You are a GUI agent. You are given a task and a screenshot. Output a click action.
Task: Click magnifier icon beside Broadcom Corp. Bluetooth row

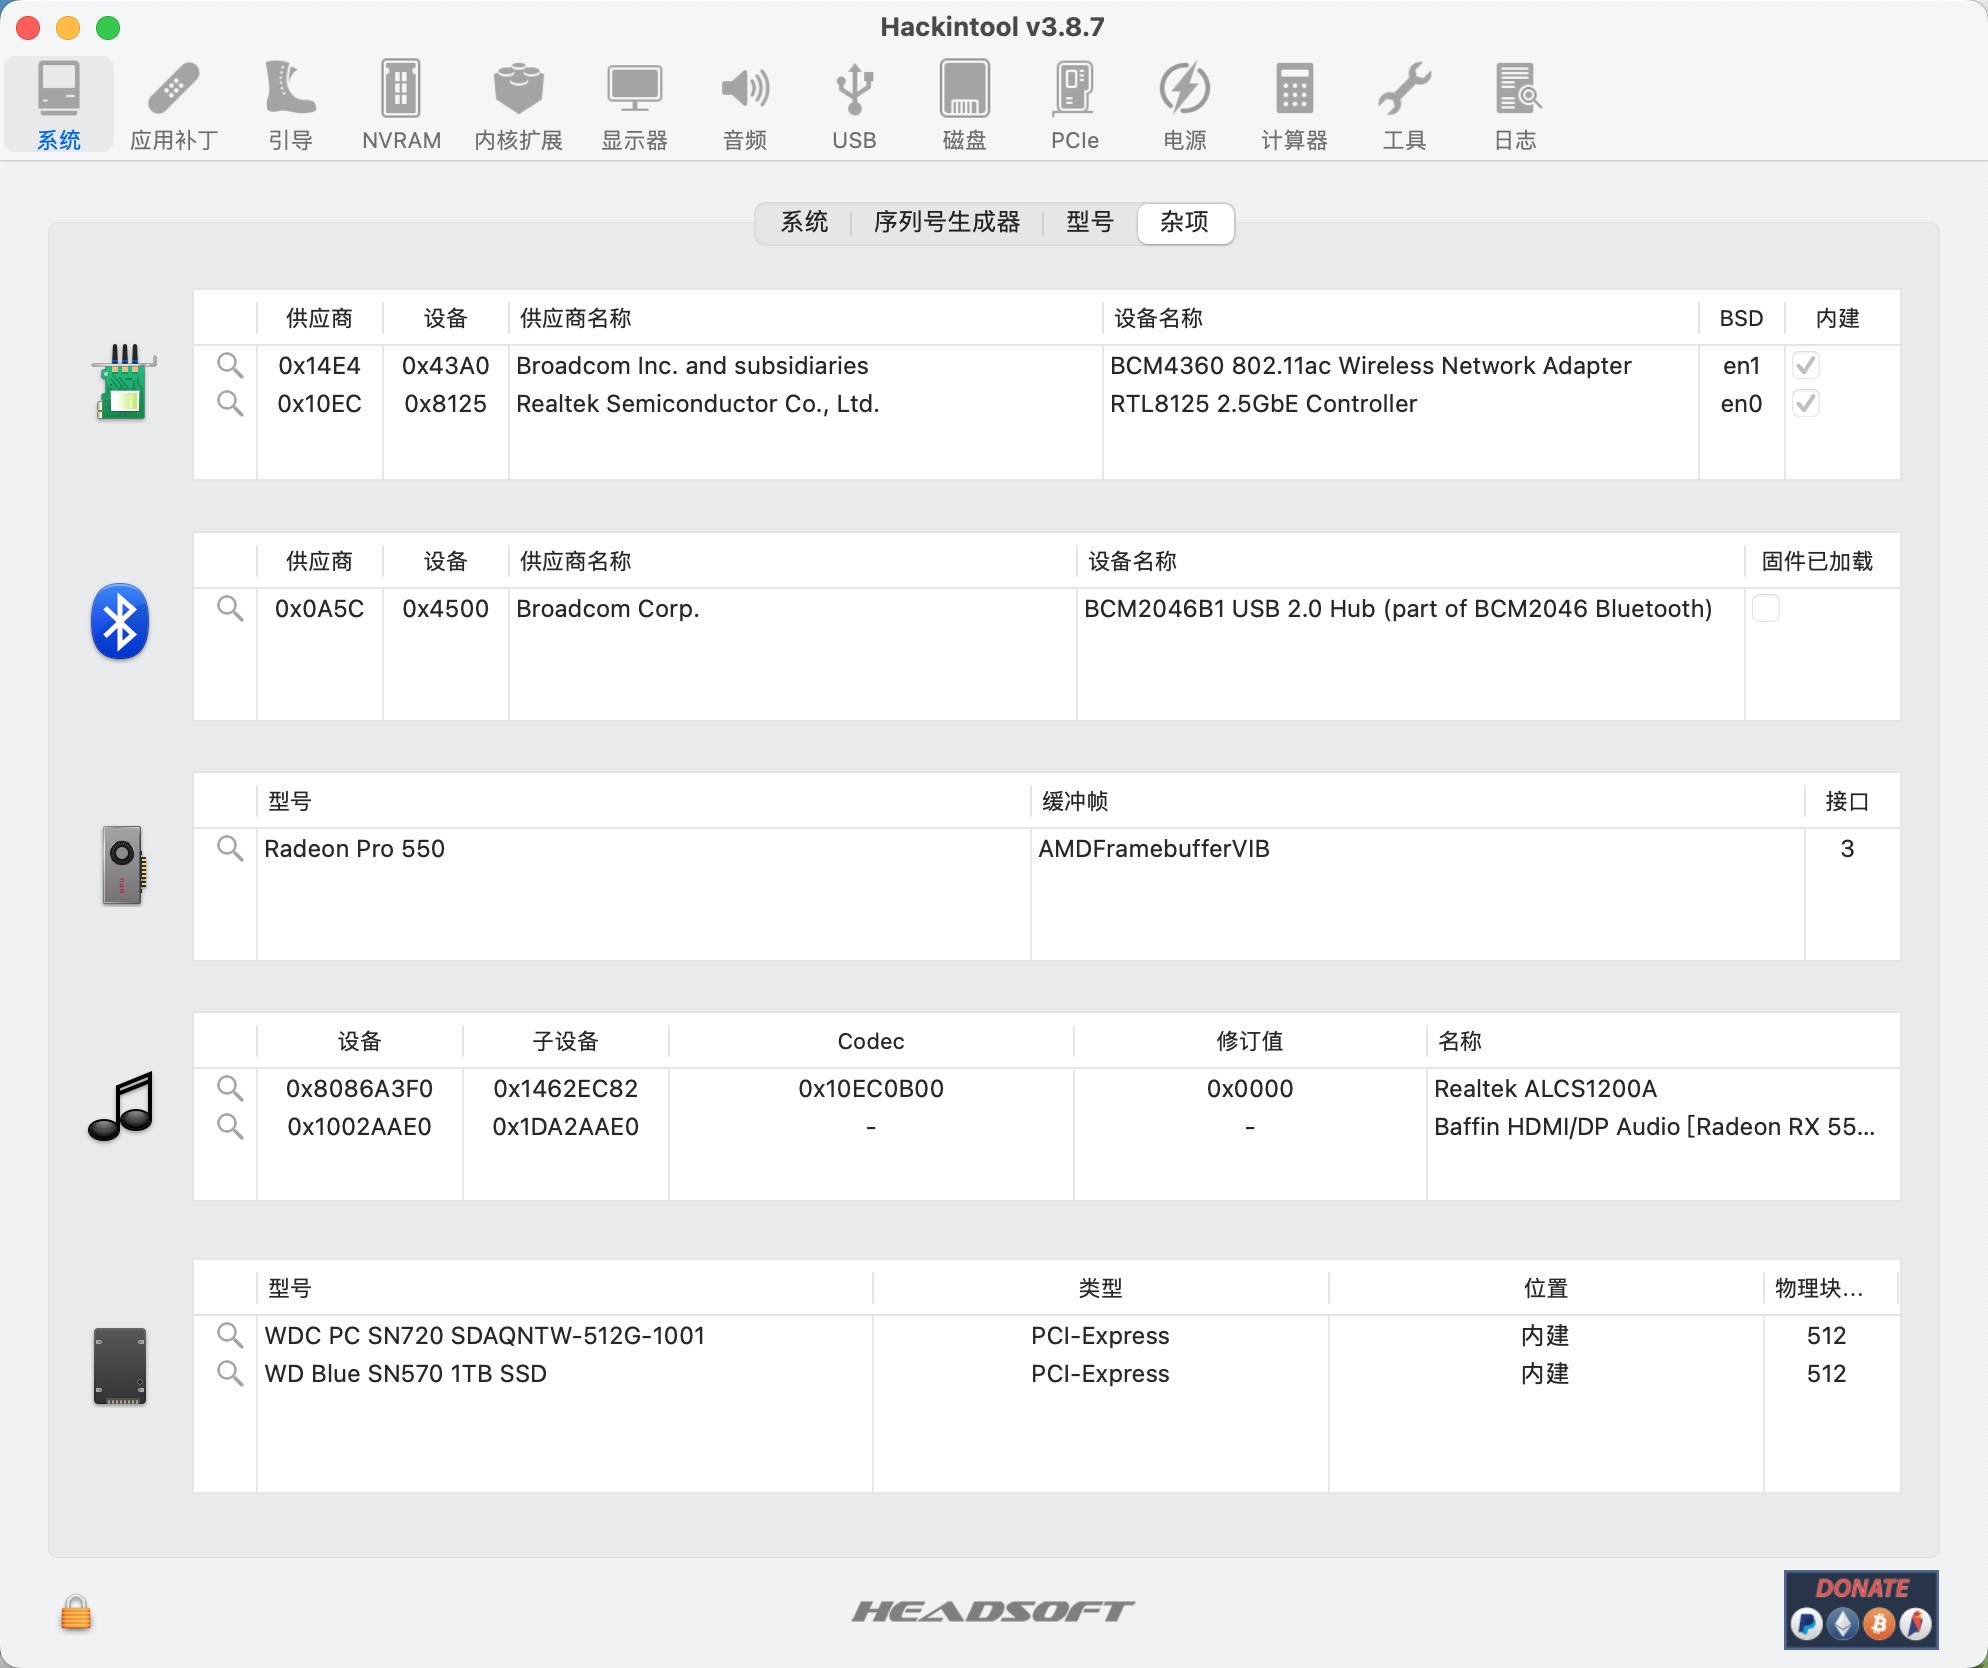point(230,609)
